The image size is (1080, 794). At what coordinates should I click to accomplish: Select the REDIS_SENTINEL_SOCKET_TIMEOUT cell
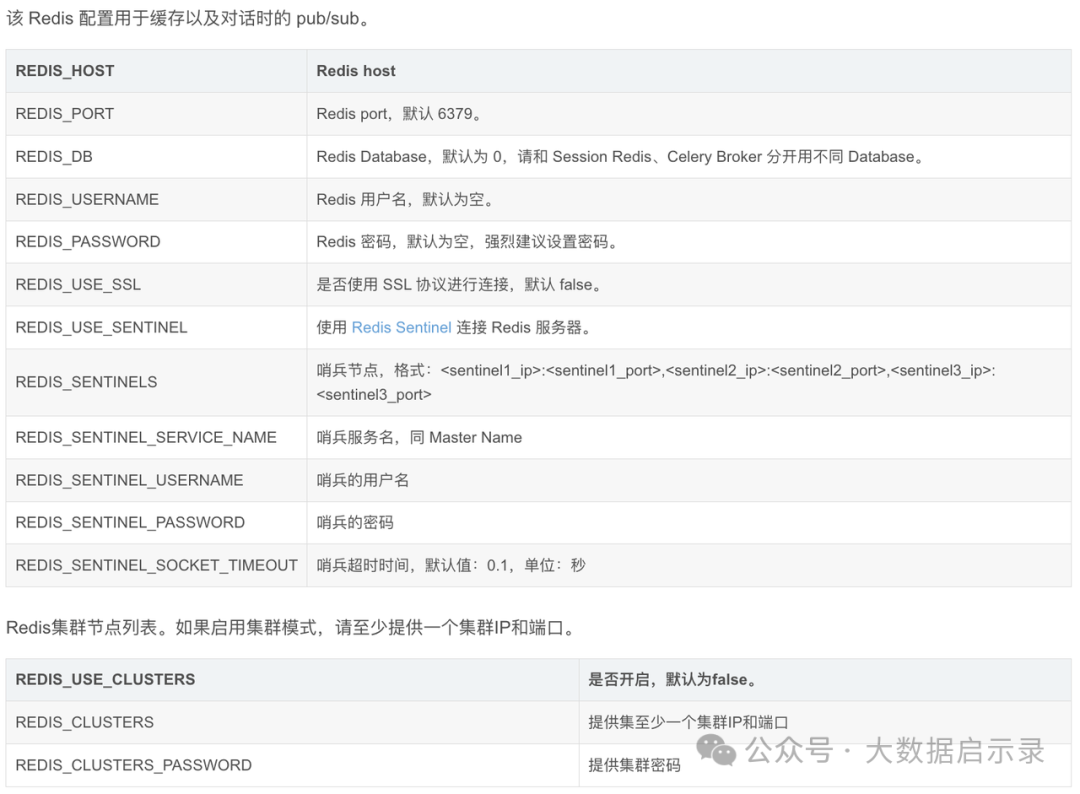coord(156,565)
